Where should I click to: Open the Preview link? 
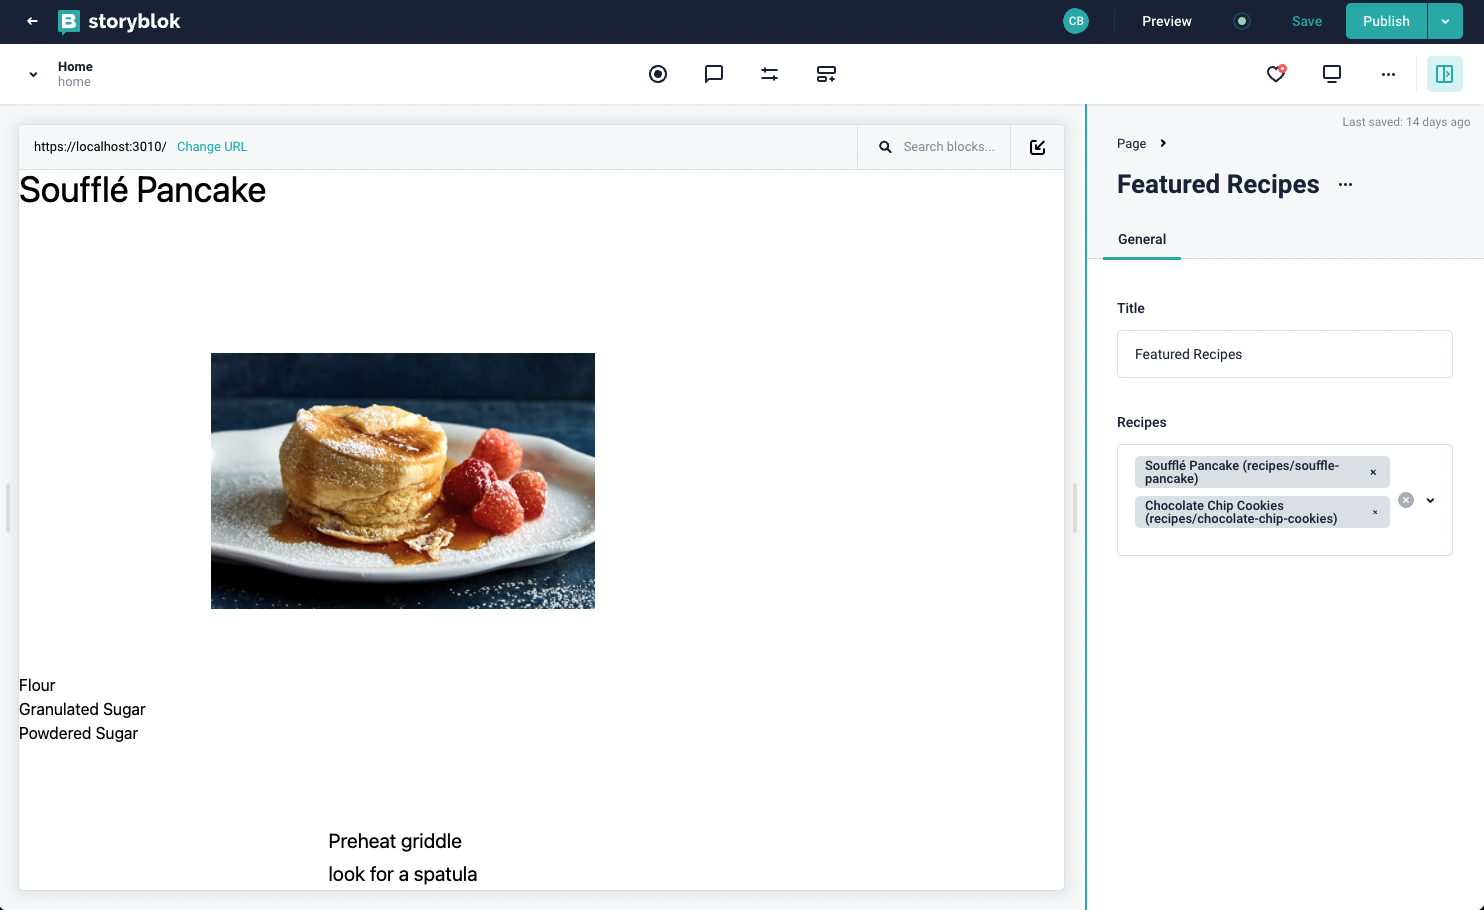pos(1167,21)
